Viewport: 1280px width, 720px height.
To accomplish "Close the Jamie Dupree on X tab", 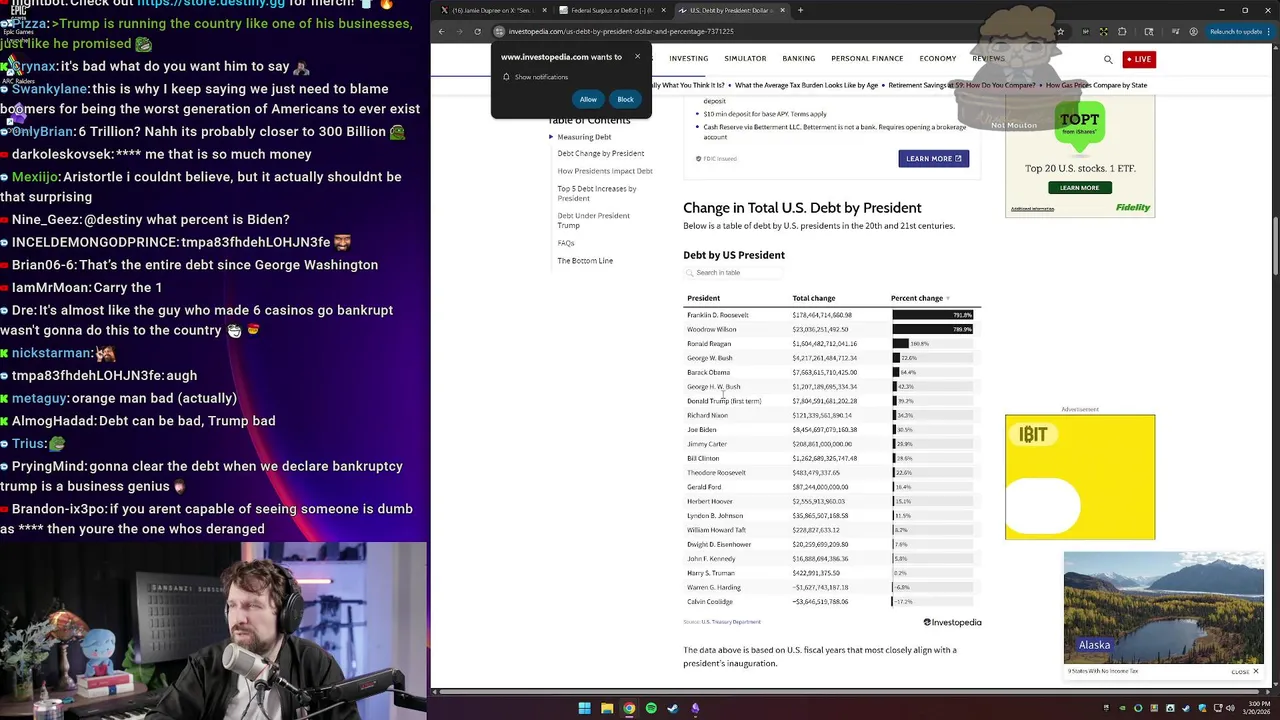I will pyautogui.click(x=545, y=10).
